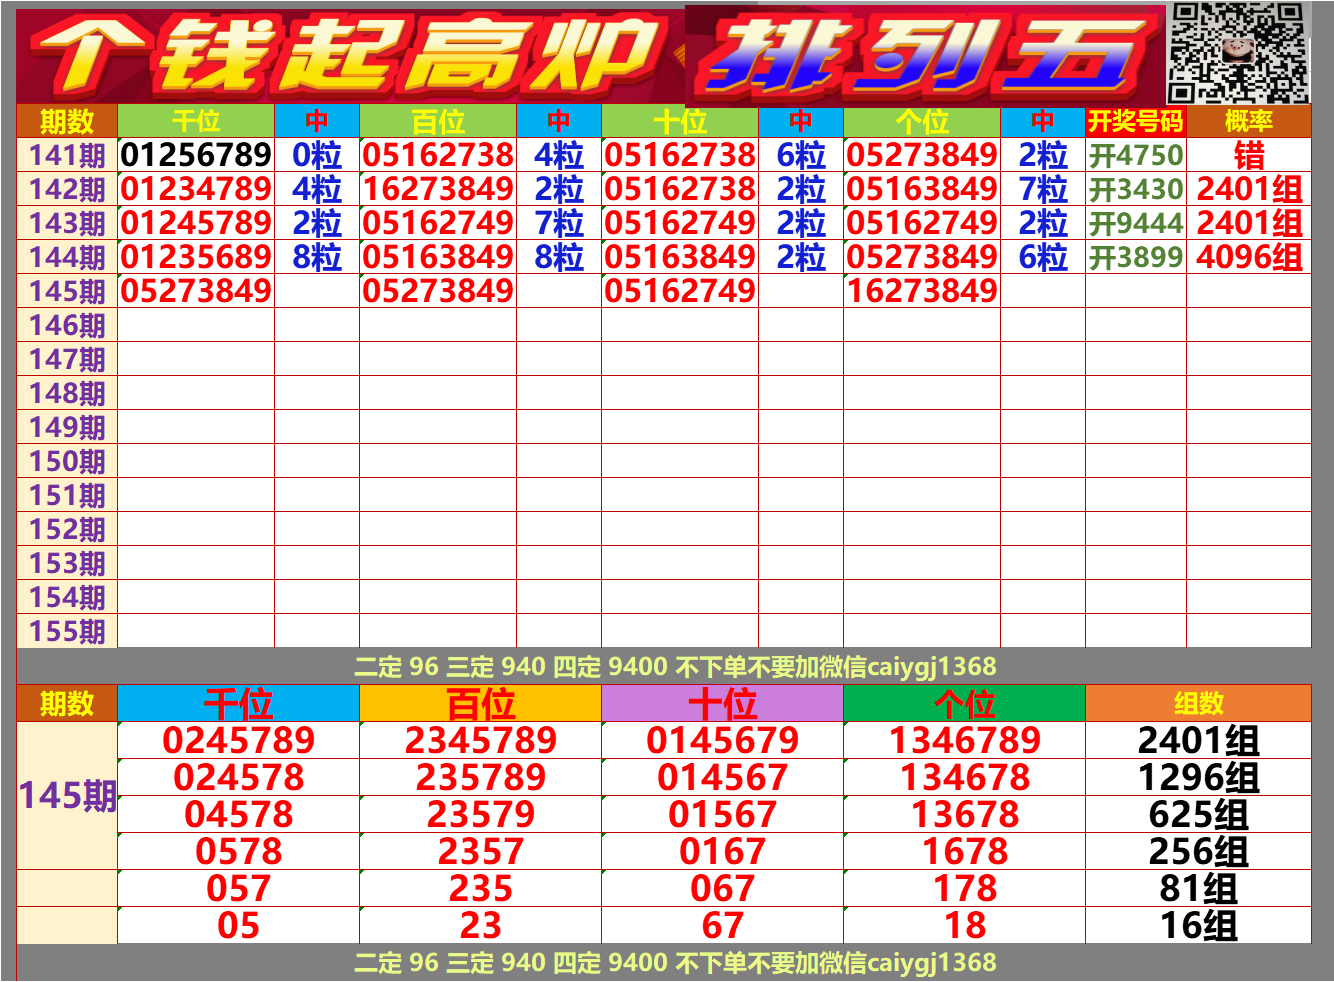
Task: Click the 148期 row label
Action: tap(67, 393)
